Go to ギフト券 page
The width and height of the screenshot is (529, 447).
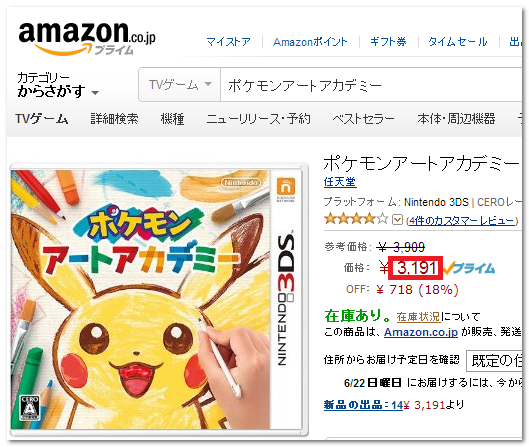pos(388,42)
